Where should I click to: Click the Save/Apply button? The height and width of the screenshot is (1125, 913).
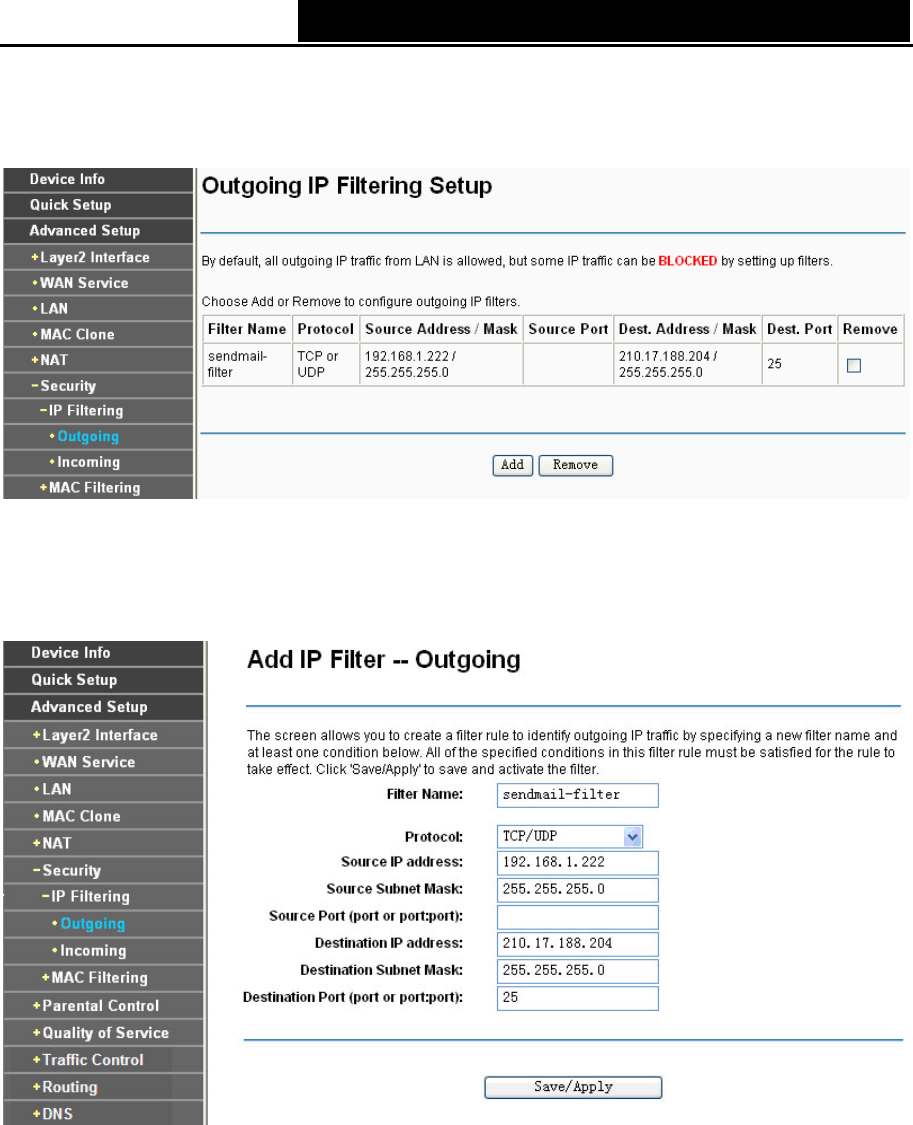pyautogui.click(x=573, y=1087)
